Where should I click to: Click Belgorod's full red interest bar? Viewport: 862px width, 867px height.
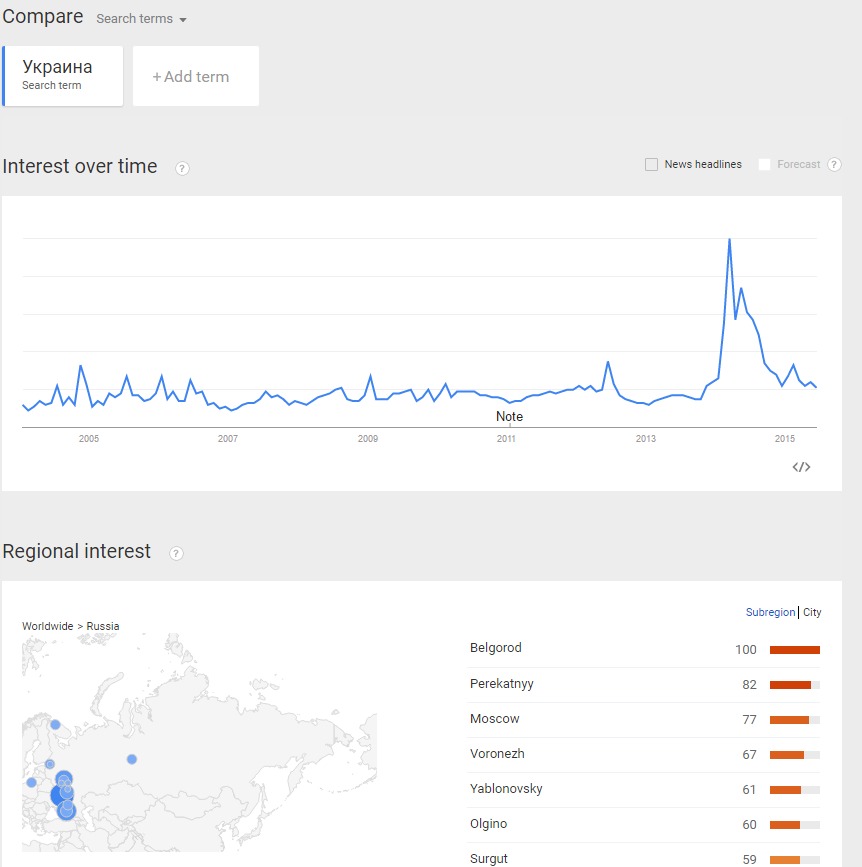[x=794, y=650]
